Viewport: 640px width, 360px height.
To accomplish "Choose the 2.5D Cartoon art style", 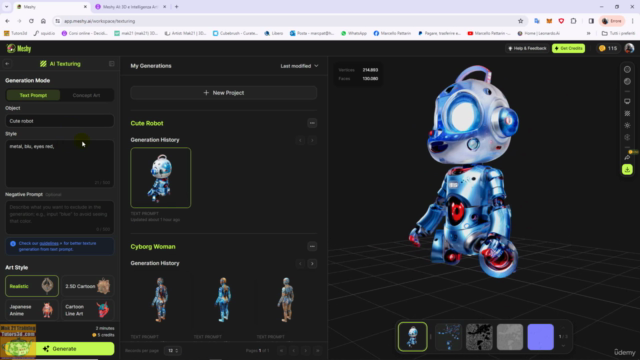I will coord(87,286).
